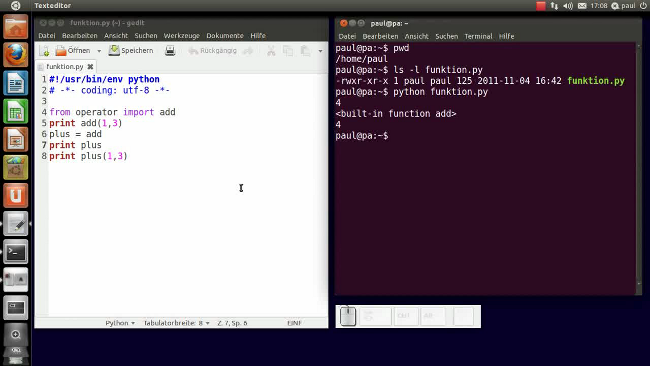
Task: Open the power session menu icon
Action: tap(643, 6)
